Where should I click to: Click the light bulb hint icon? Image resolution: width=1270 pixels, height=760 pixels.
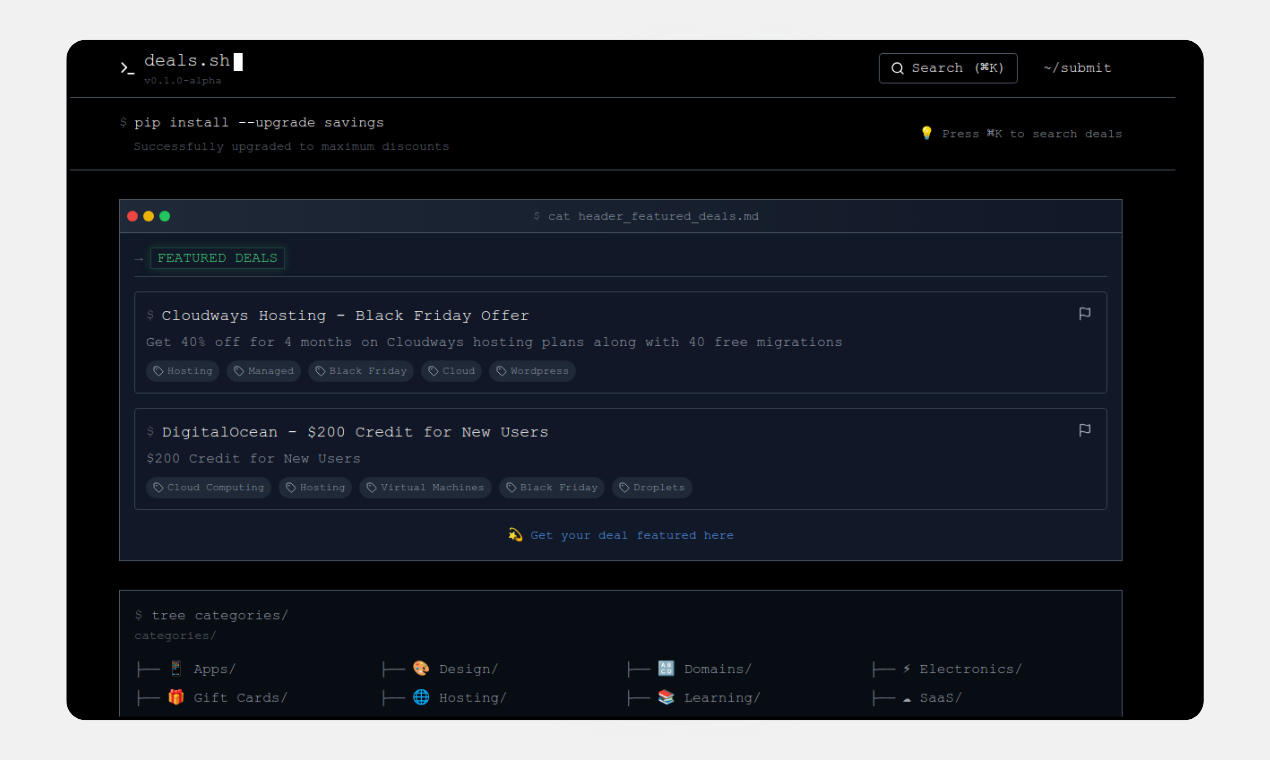[x=926, y=133]
